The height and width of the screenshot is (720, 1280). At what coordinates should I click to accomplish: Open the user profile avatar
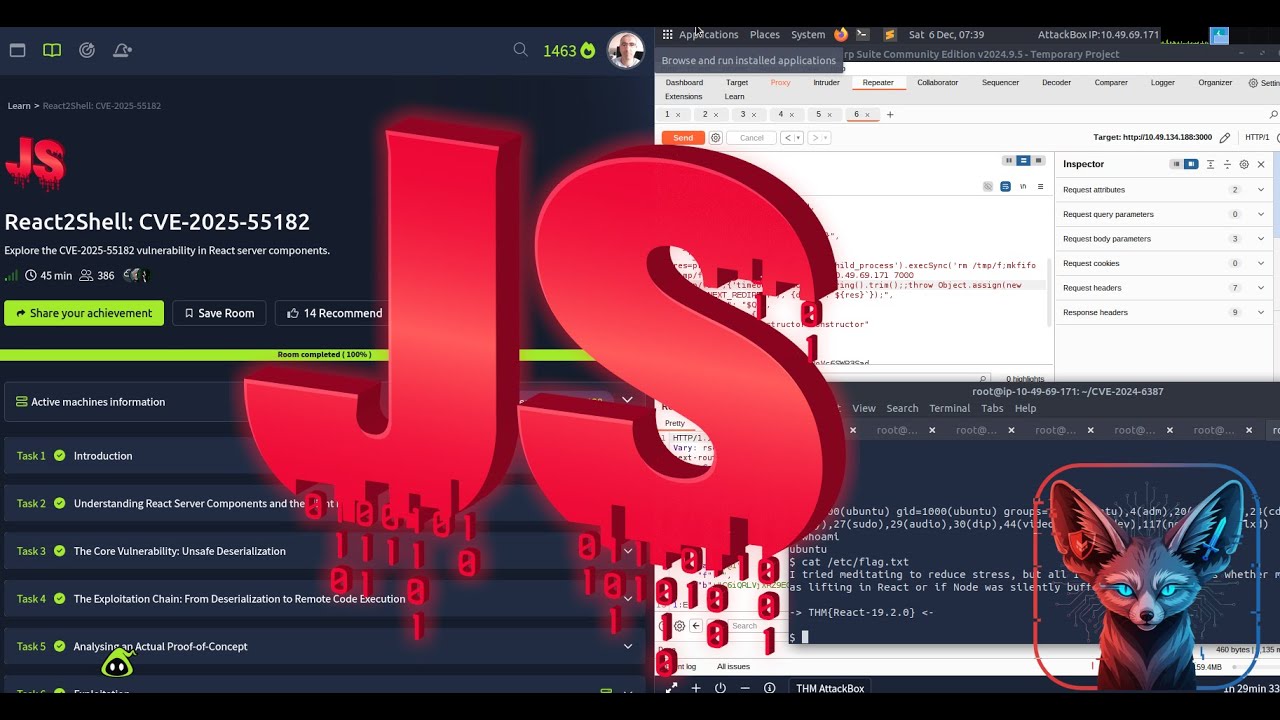pyautogui.click(x=626, y=50)
